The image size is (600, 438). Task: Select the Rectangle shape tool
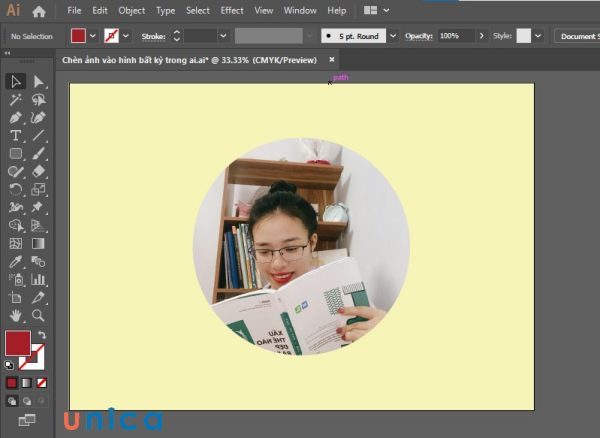coord(16,153)
